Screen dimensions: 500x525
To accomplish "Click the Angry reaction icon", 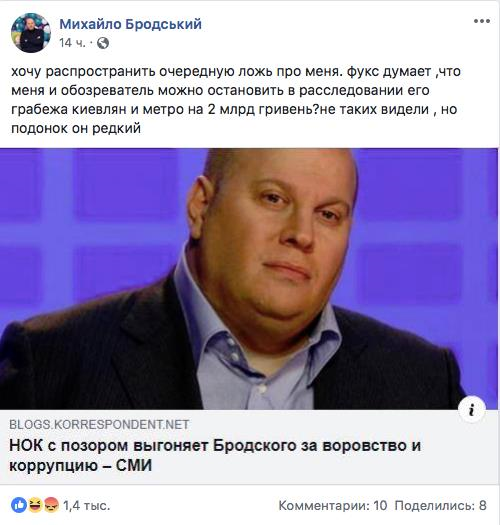I will click(x=51, y=505).
